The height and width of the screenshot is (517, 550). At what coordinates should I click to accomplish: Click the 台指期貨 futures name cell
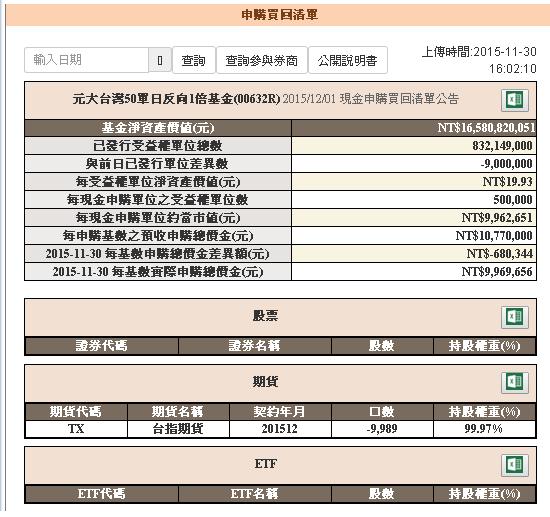click(178, 429)
